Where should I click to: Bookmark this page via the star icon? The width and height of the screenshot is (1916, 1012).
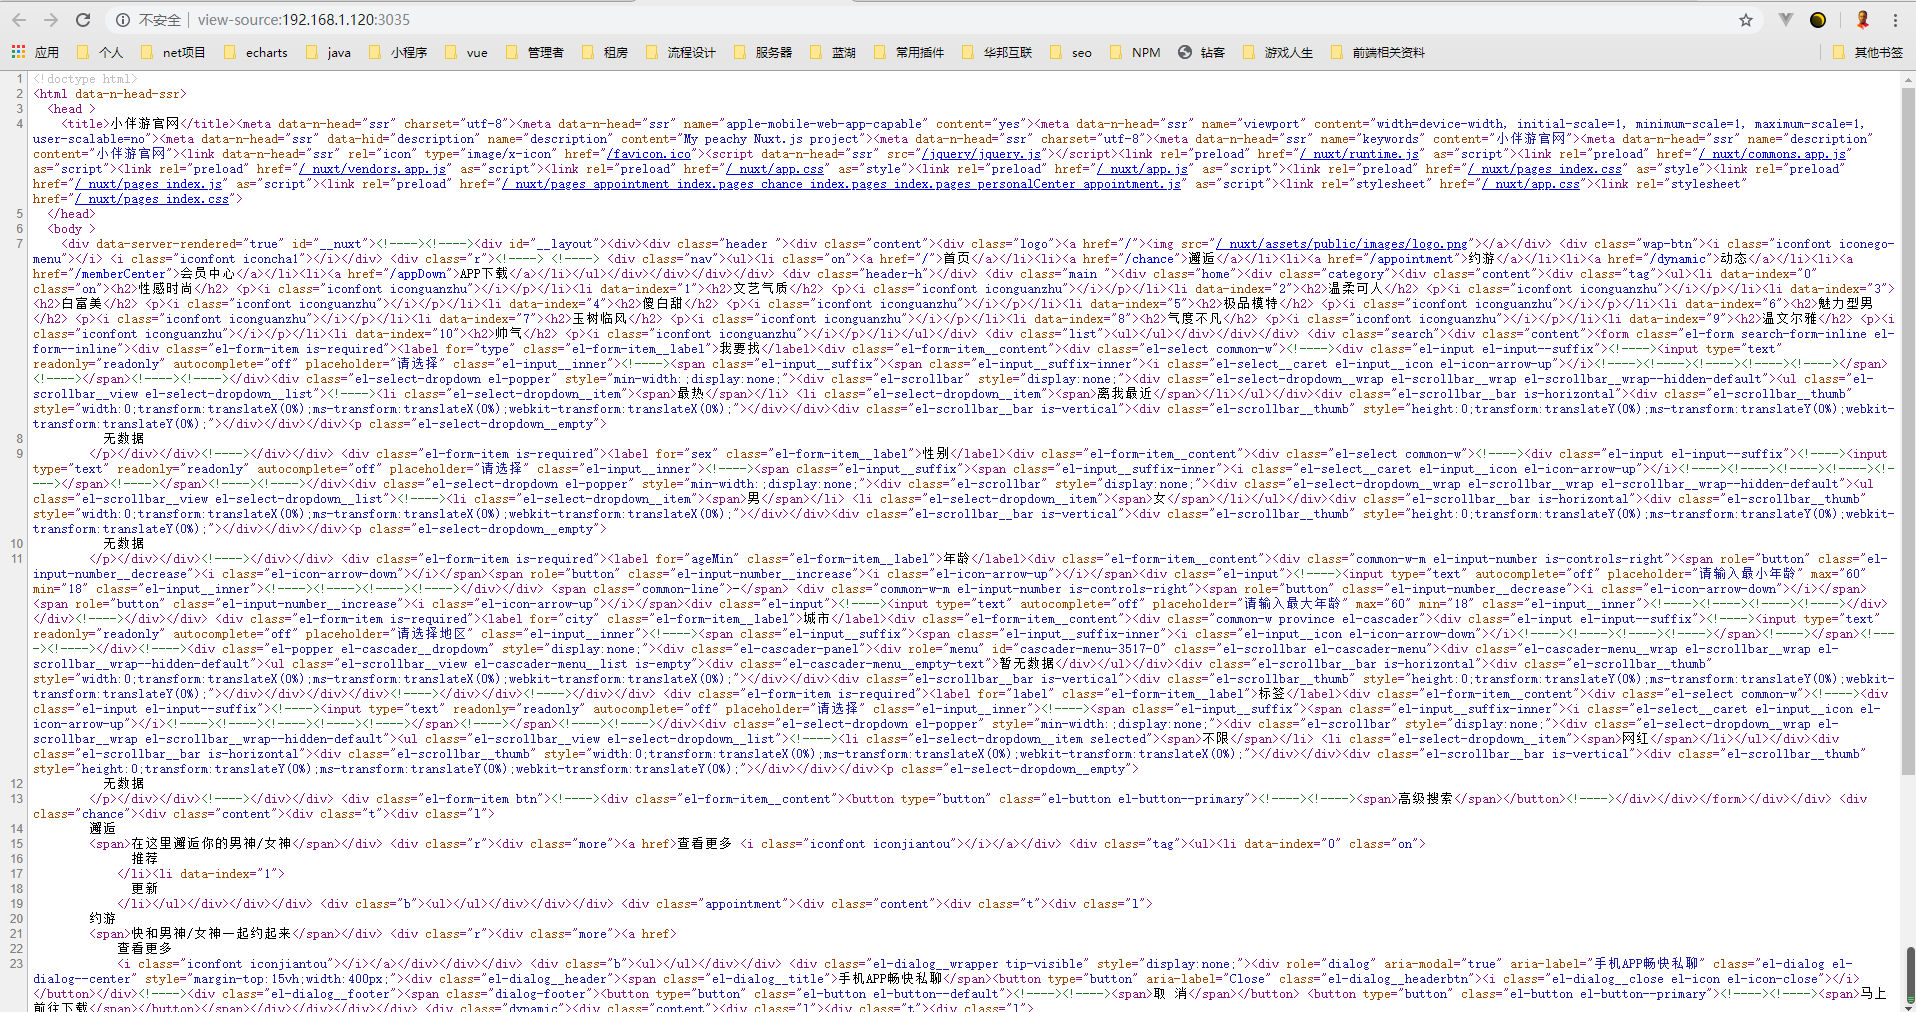point(1746,19)
